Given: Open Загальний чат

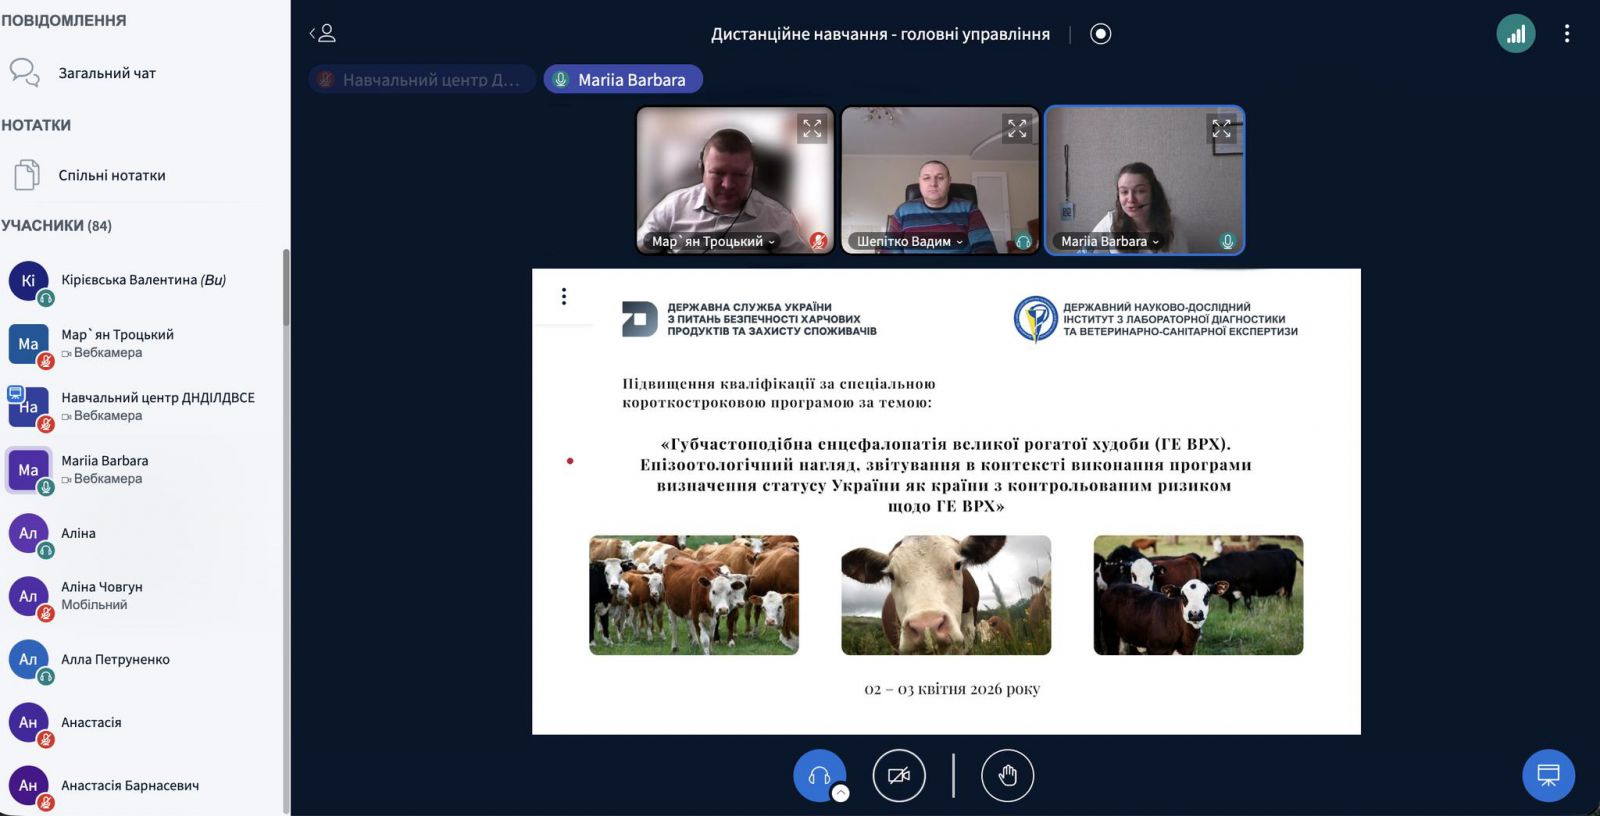Looking at the screenshot, I should point(107,73).
